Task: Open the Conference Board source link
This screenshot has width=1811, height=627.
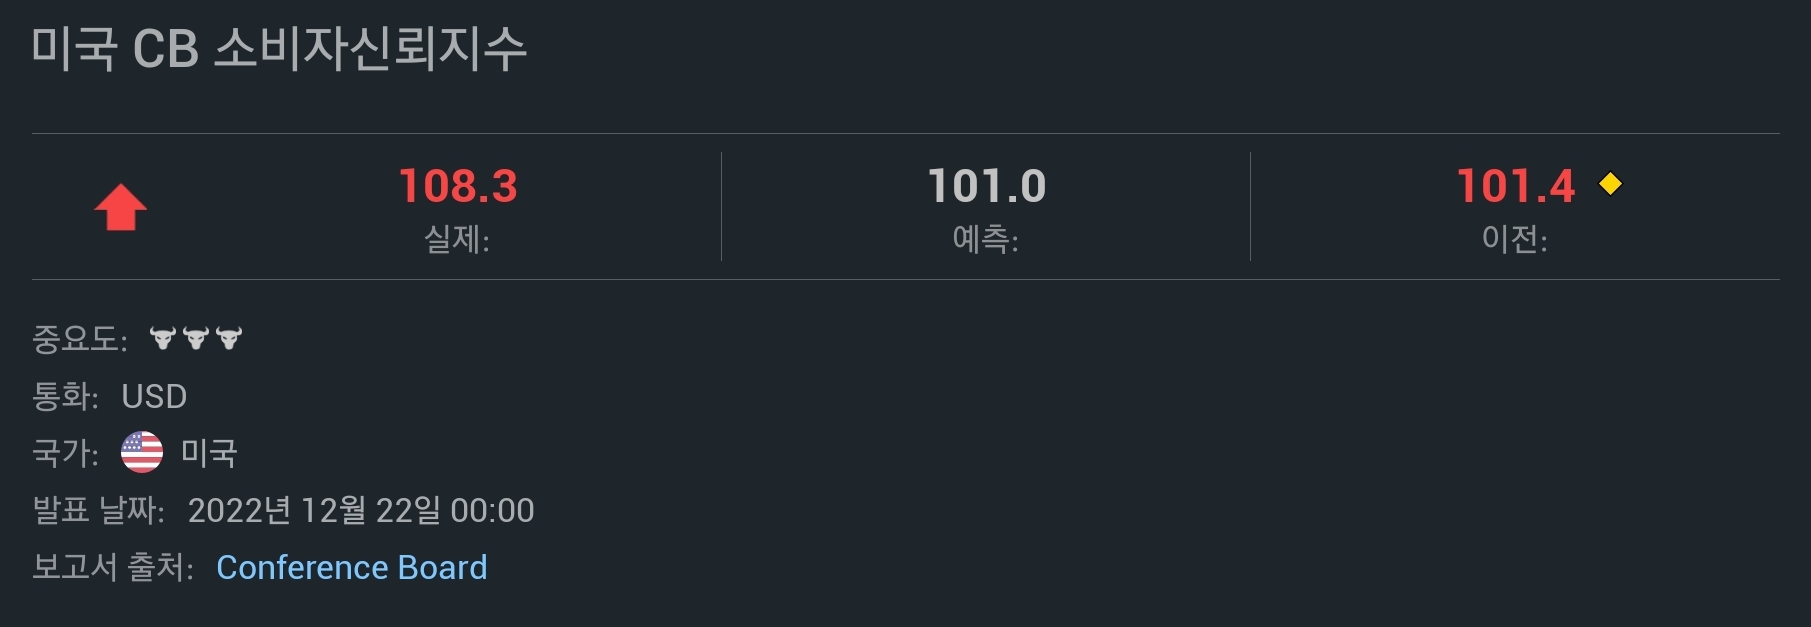Action: [x=352, y=567]
